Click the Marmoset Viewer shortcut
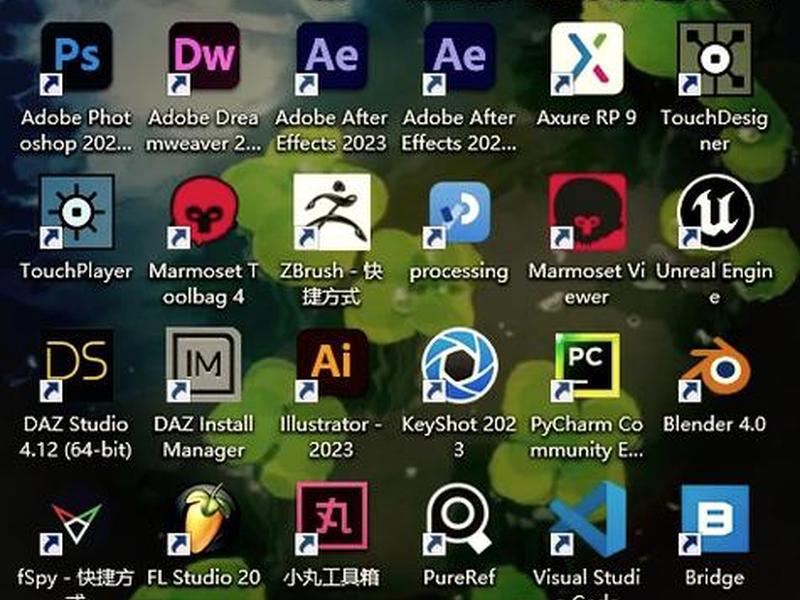Image resolution: width=800 pixels, height=600 pixels. click(x=588, y=211)
